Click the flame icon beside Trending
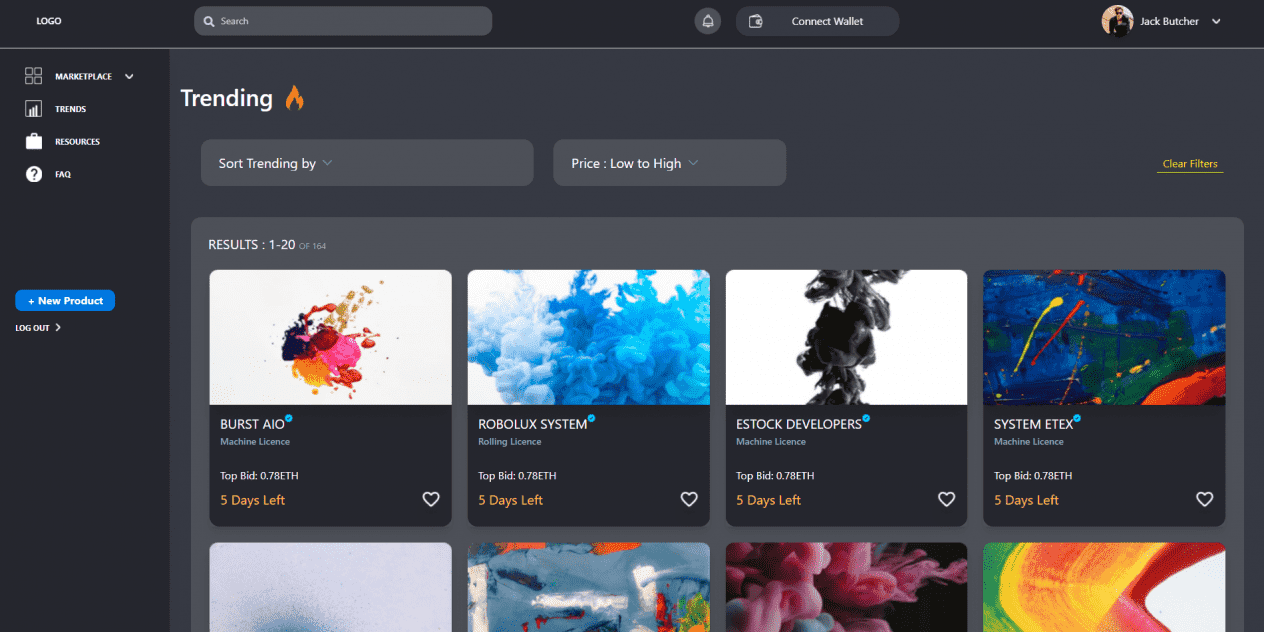Image resolution: width=1264 pixels, height=632 pixels. (294, 97)
